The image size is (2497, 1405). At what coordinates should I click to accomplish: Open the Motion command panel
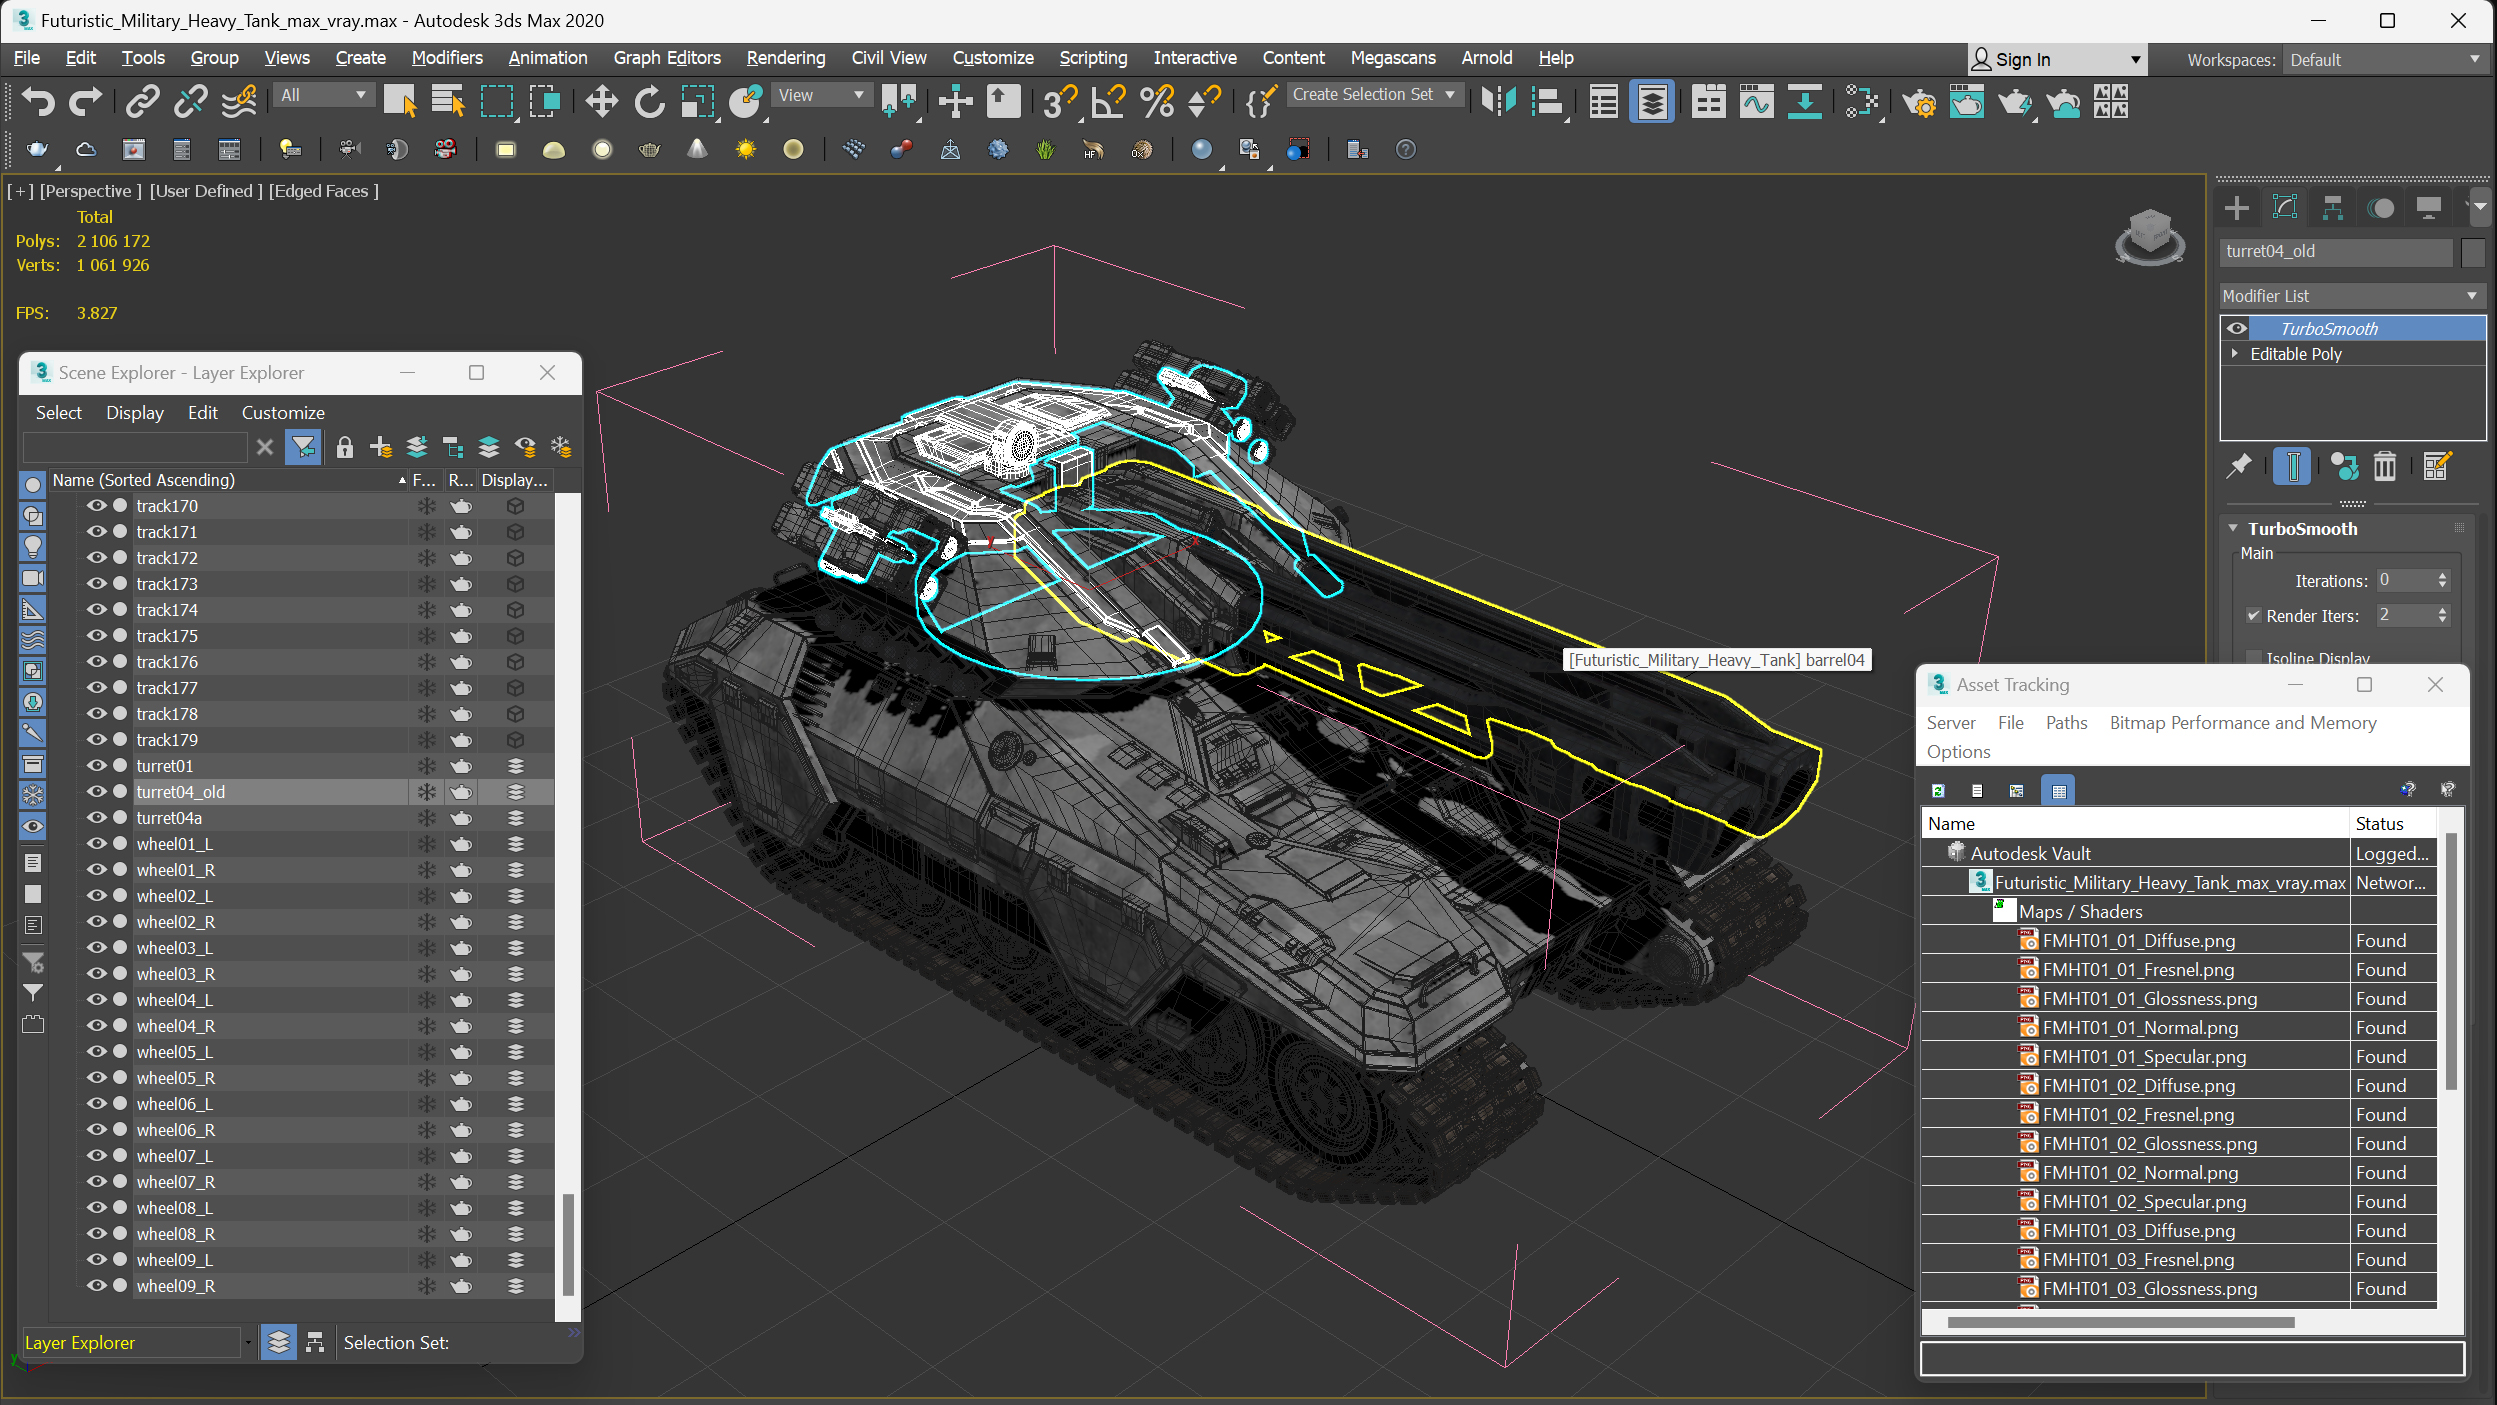click(2381, 207)
